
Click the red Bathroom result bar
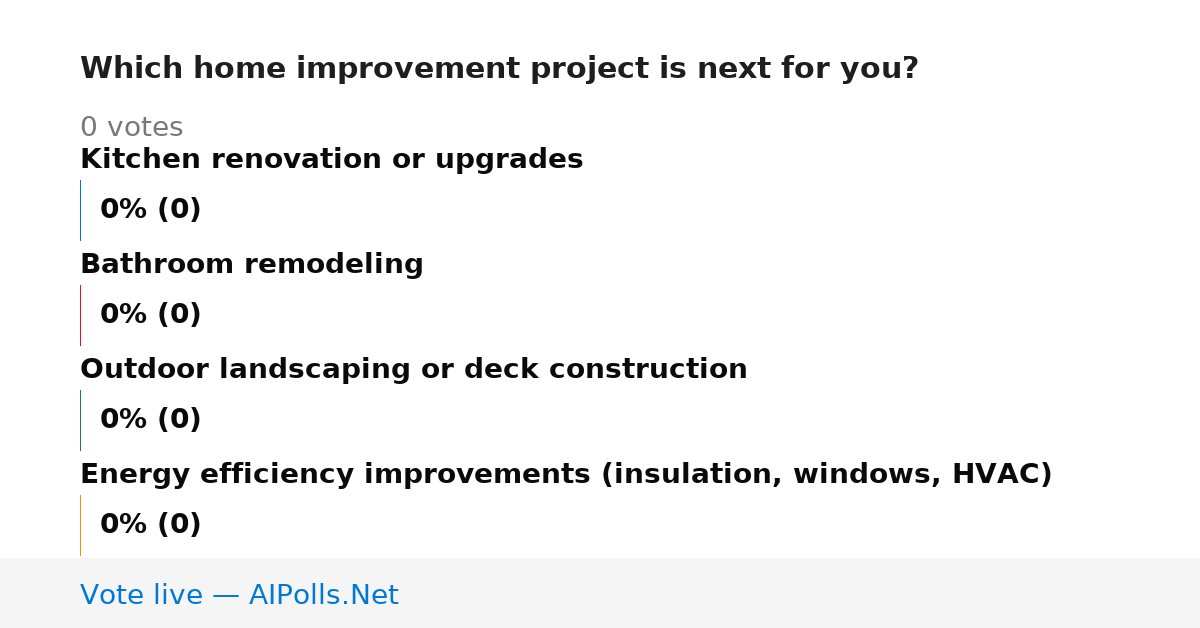pyautogui.click(x=81, y=315)
